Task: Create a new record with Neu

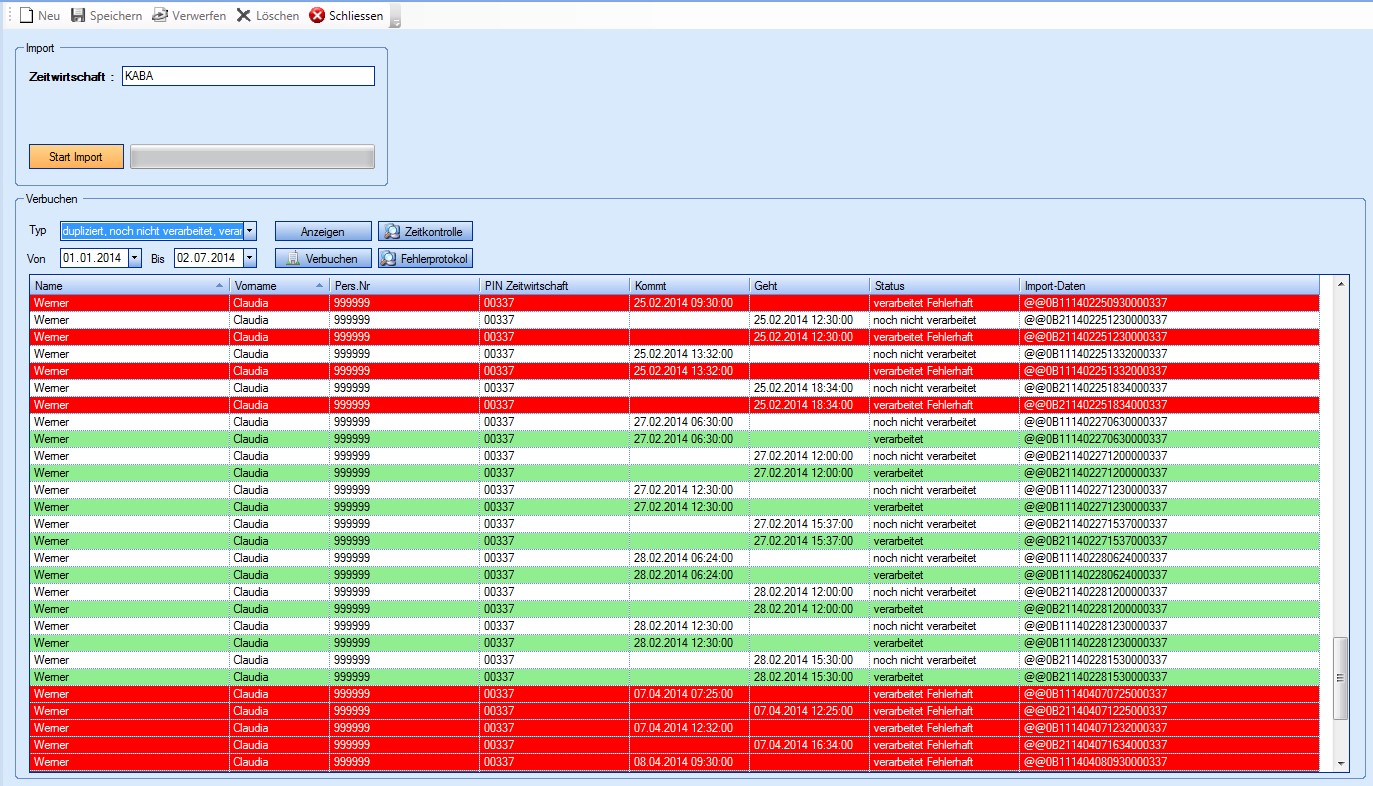Action: tap(39, 16)
